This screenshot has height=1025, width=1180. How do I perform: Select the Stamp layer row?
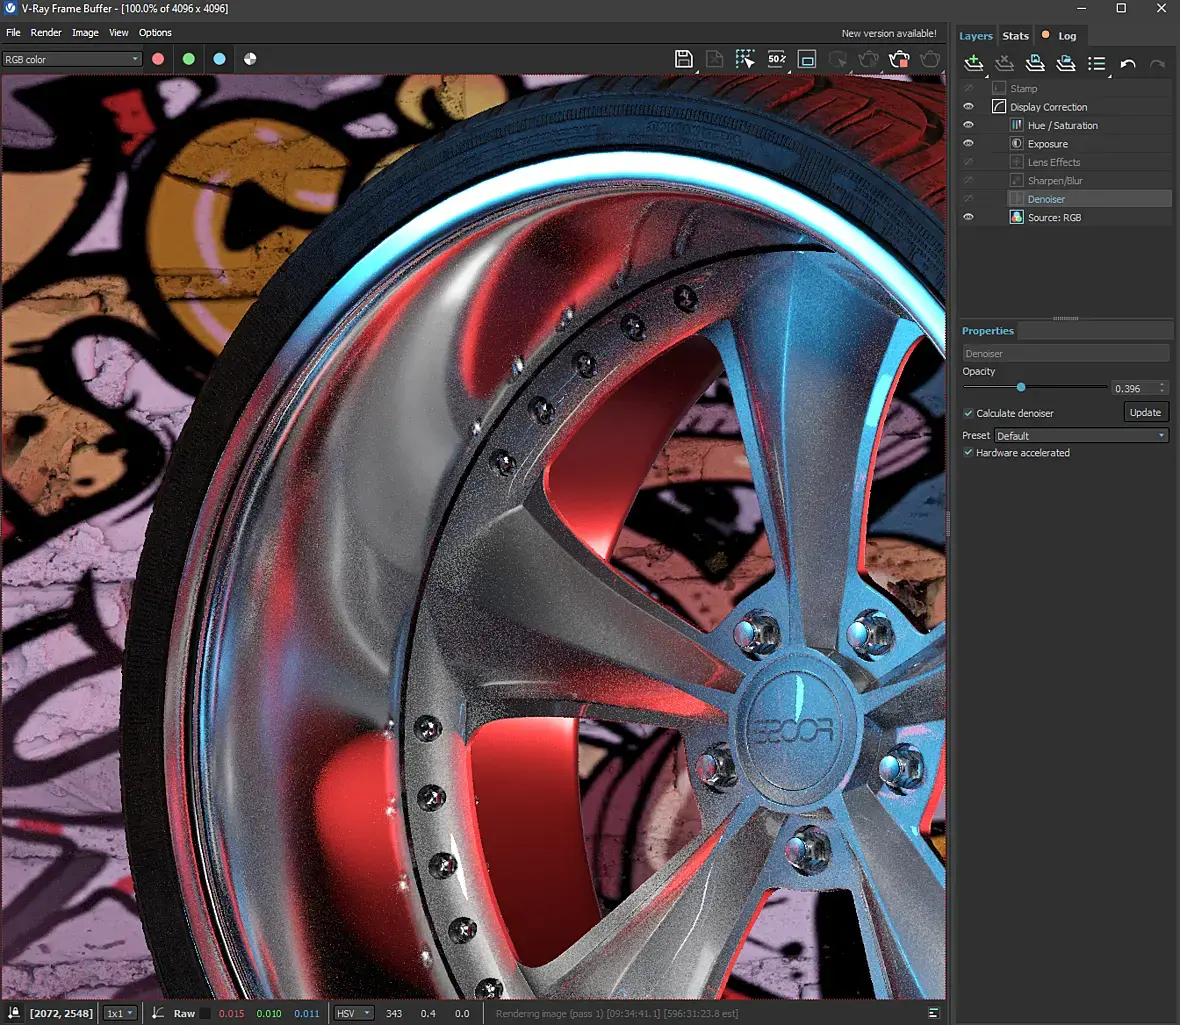[1080, 88]
